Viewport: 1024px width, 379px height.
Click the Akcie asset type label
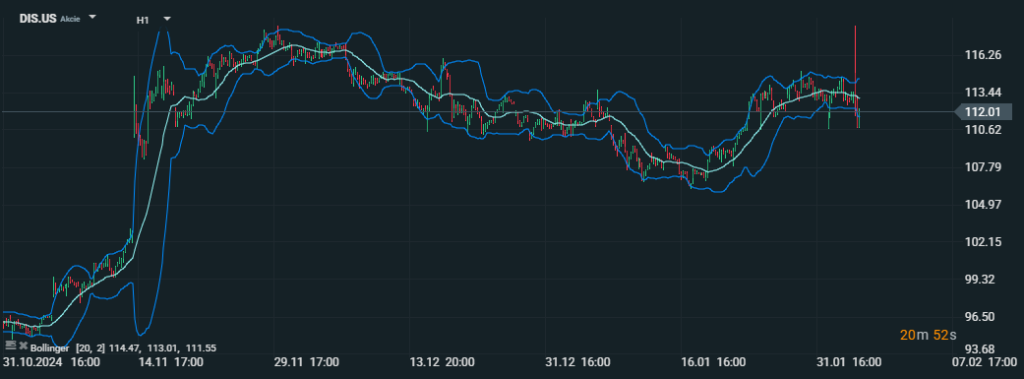tap(70, 20)
